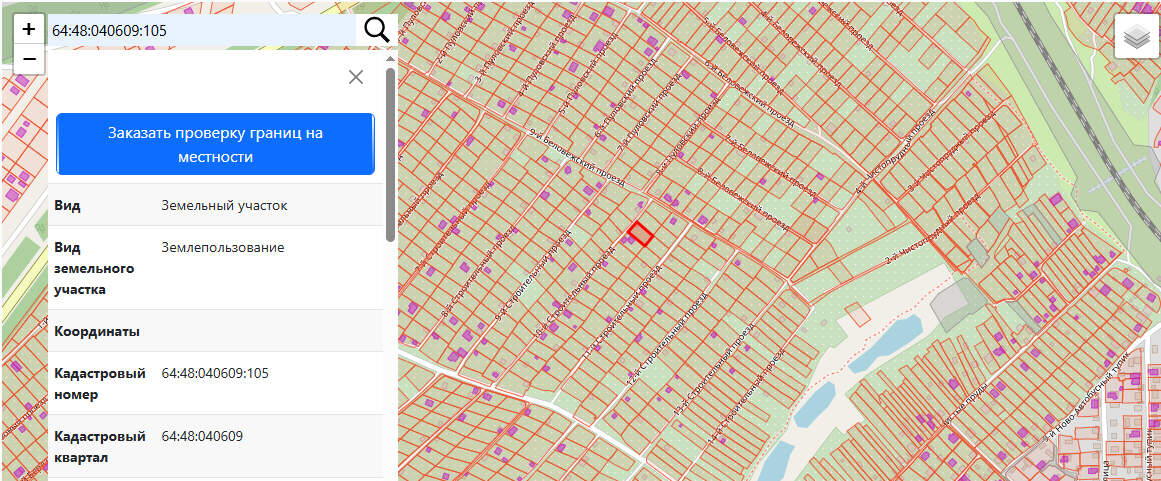
Task: Select the 'Земельный участок' value
Action: click(224, 205)
